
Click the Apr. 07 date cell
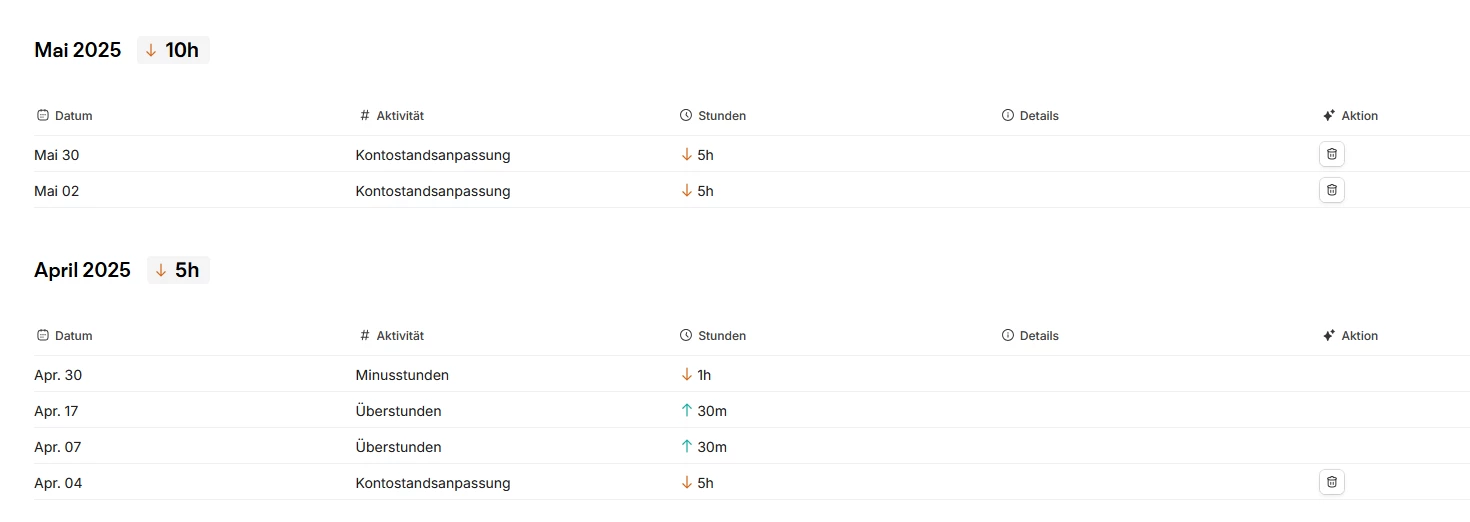(x=58, y=447)
